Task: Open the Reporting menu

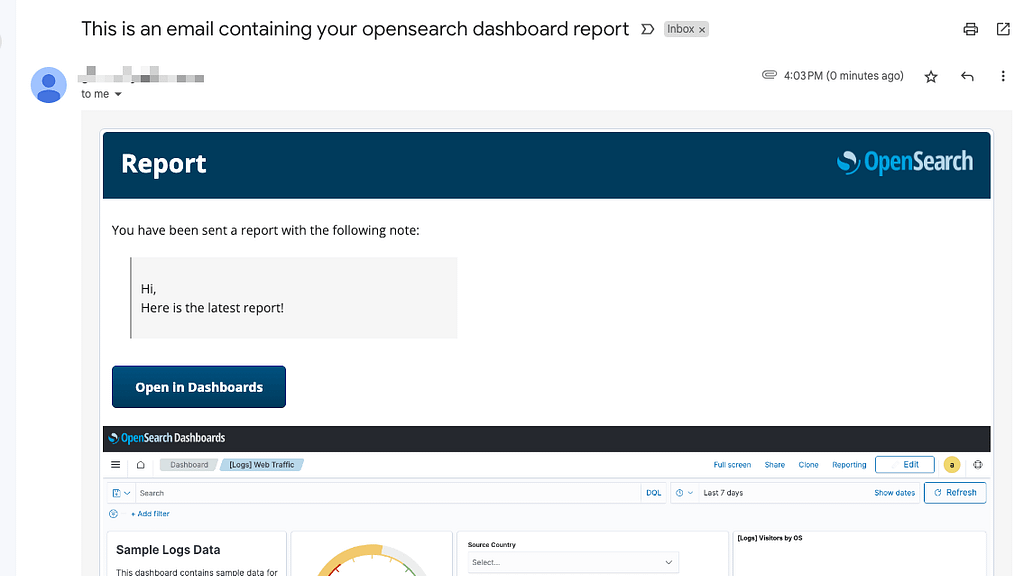Action: pos(849,464)
